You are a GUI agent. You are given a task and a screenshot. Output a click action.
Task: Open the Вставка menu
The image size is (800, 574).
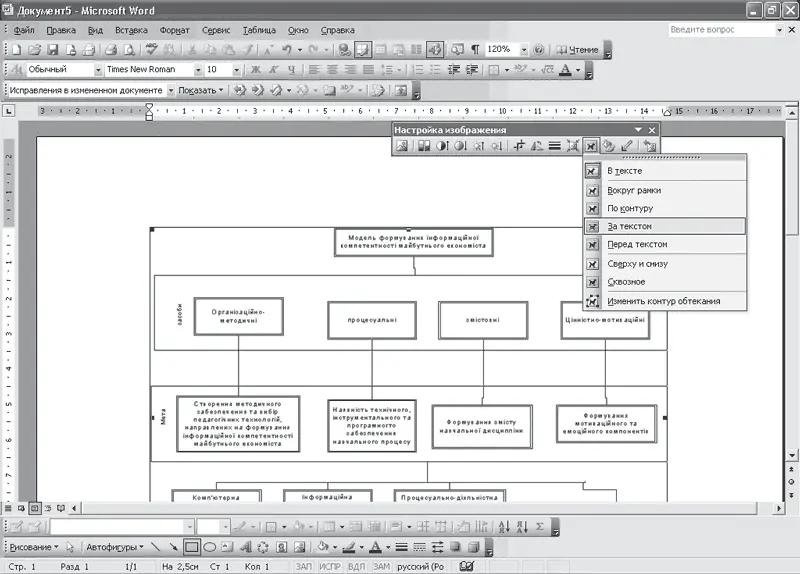(131, 30)
